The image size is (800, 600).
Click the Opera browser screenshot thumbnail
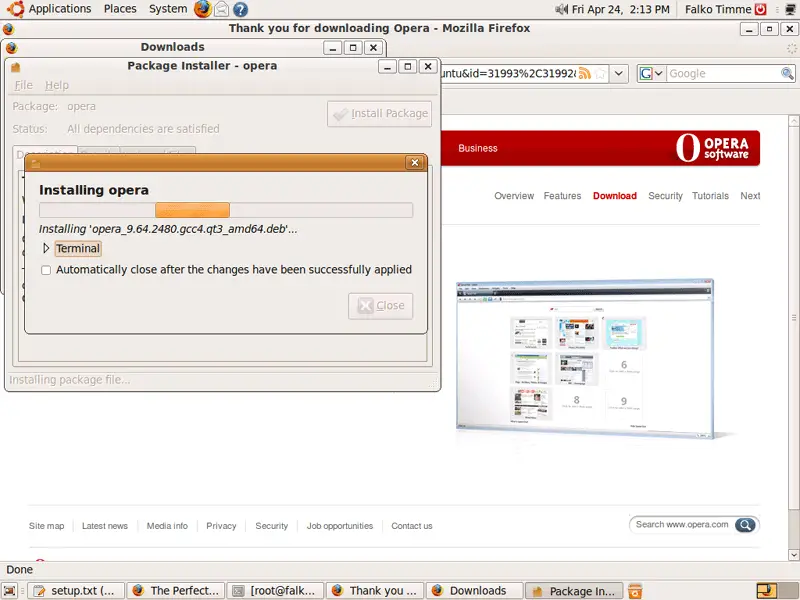585,359
